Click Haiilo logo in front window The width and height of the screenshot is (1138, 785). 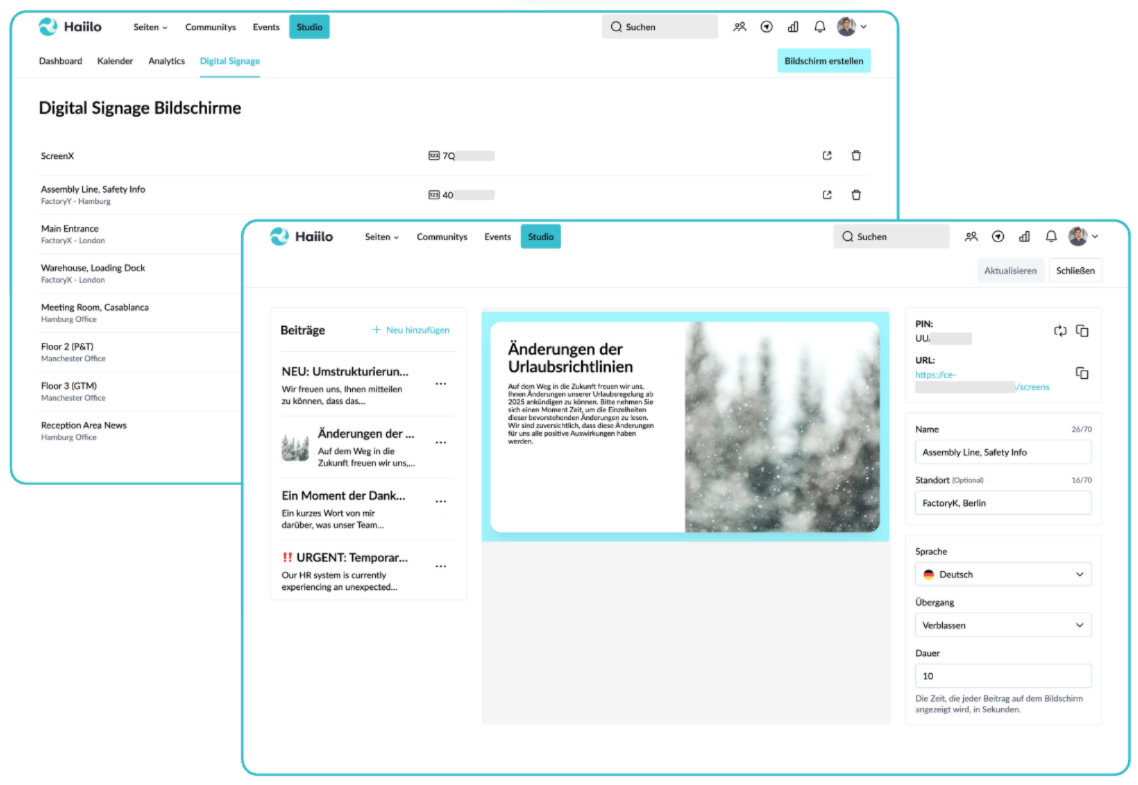[301, 237]
